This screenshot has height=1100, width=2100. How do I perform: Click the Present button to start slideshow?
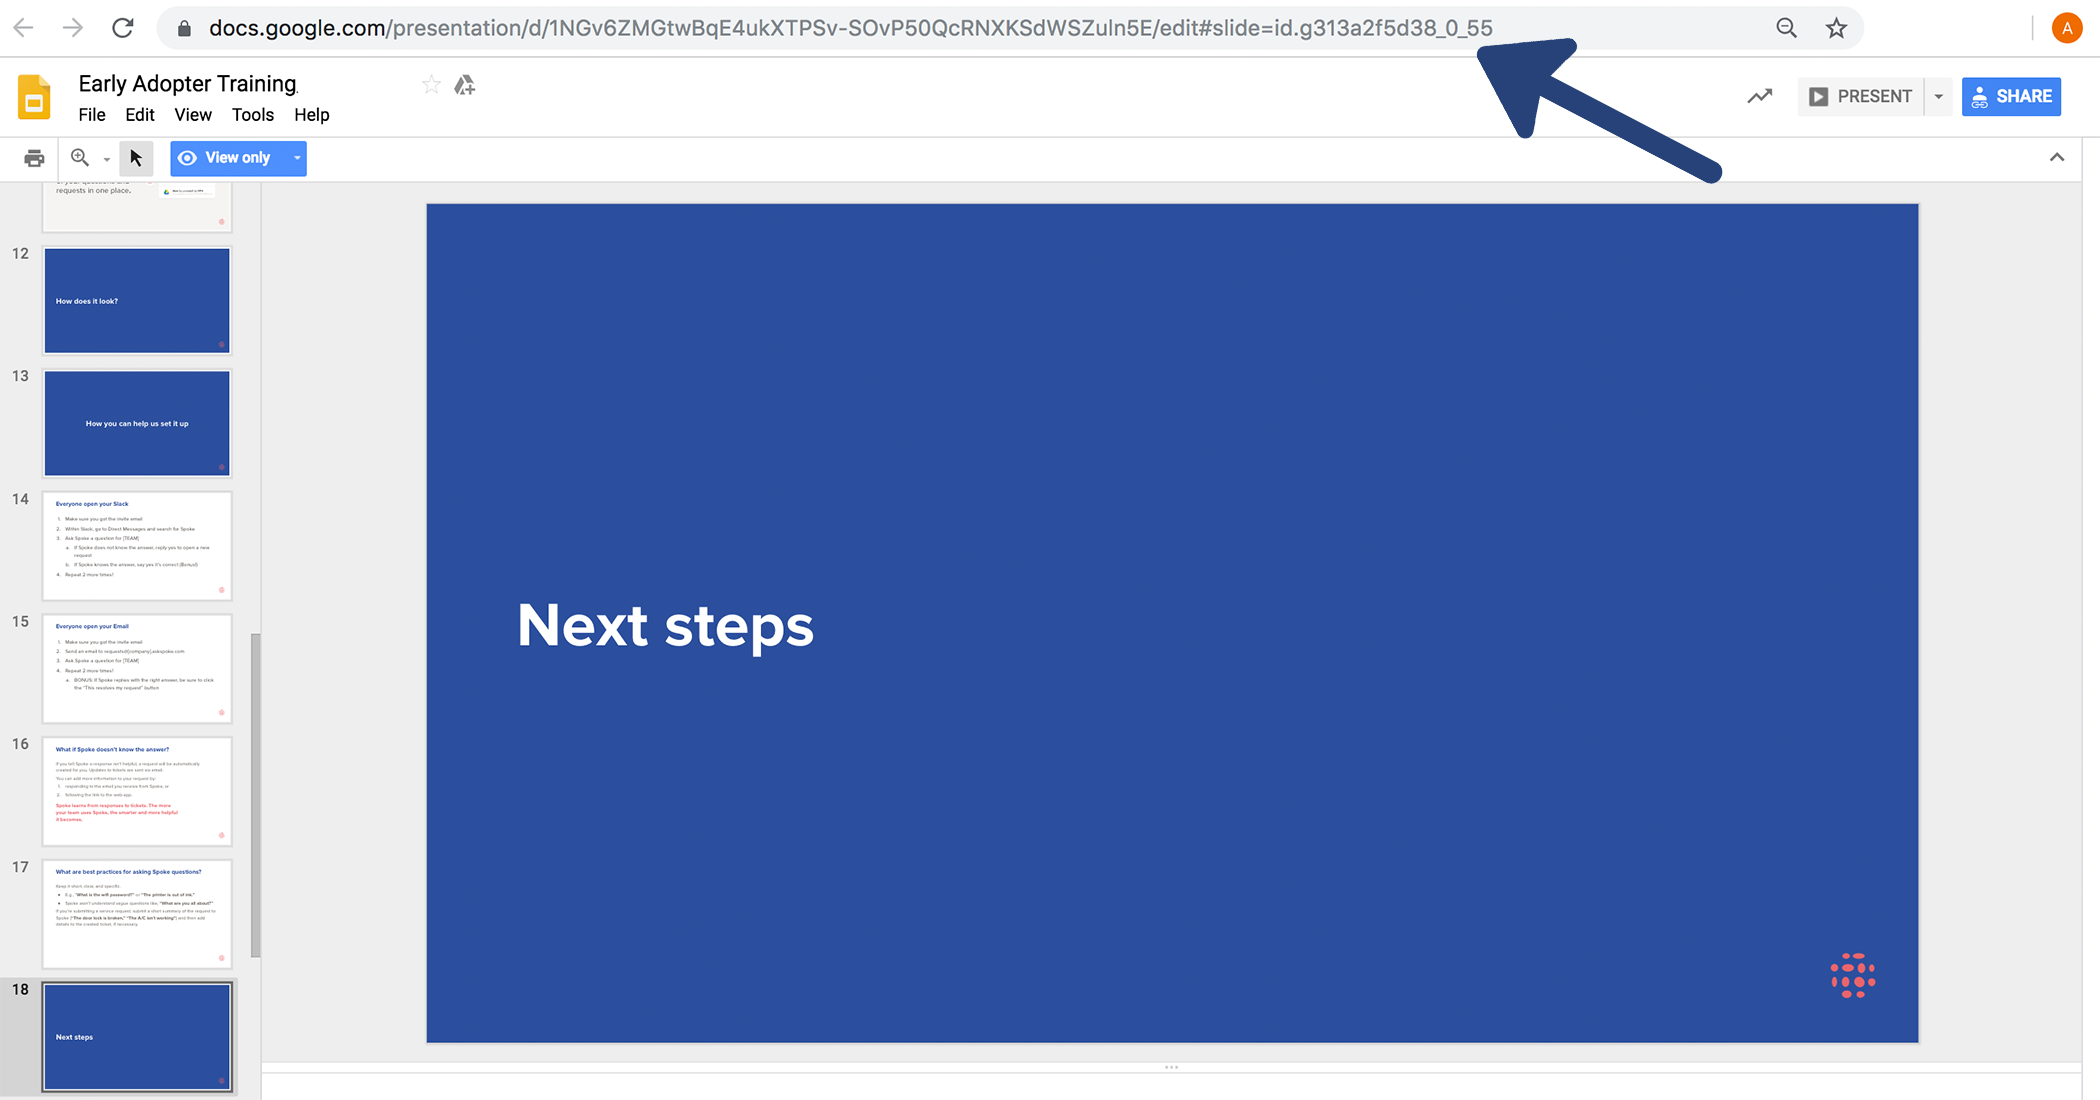(1860, 96)
